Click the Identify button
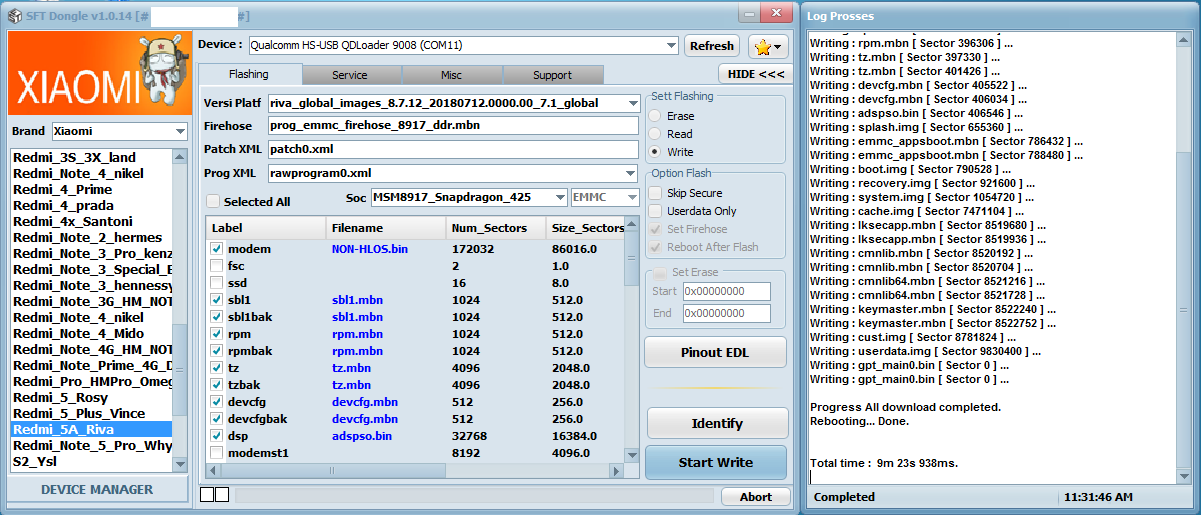This screenshot has height=515, width=1201. click(x=716, y=423)
